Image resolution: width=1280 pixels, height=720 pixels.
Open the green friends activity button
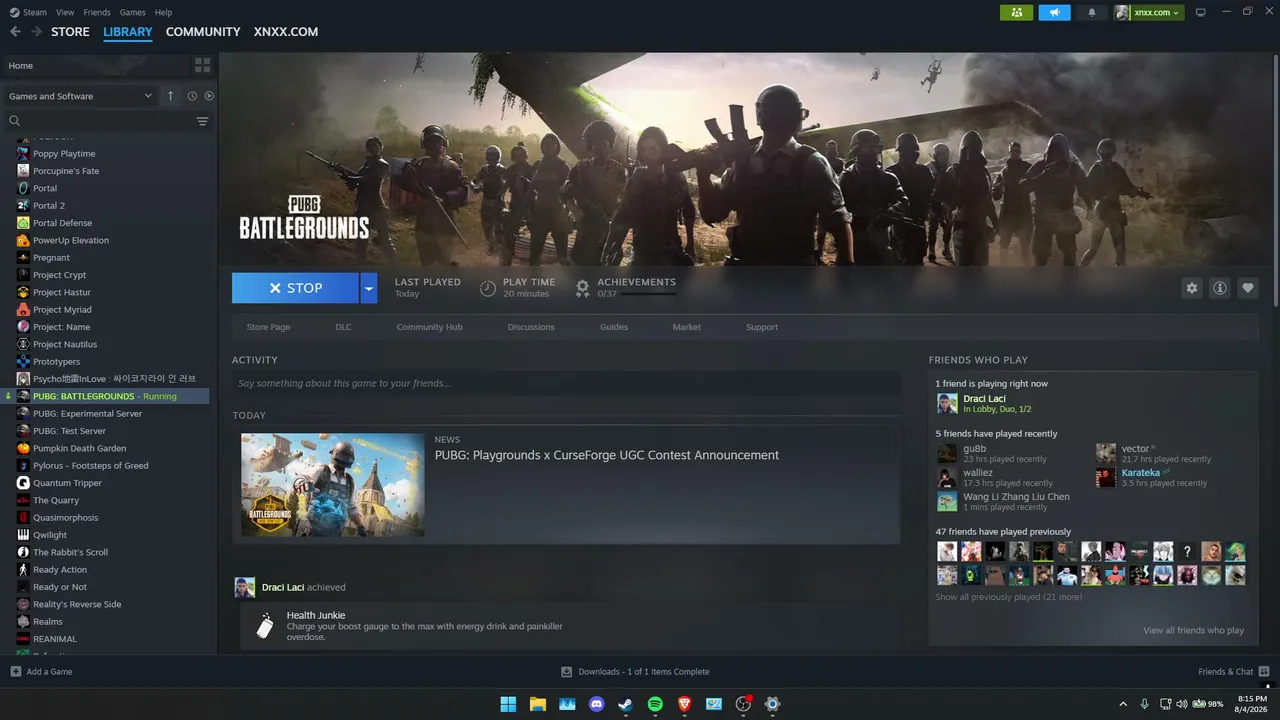(1016, 12)
